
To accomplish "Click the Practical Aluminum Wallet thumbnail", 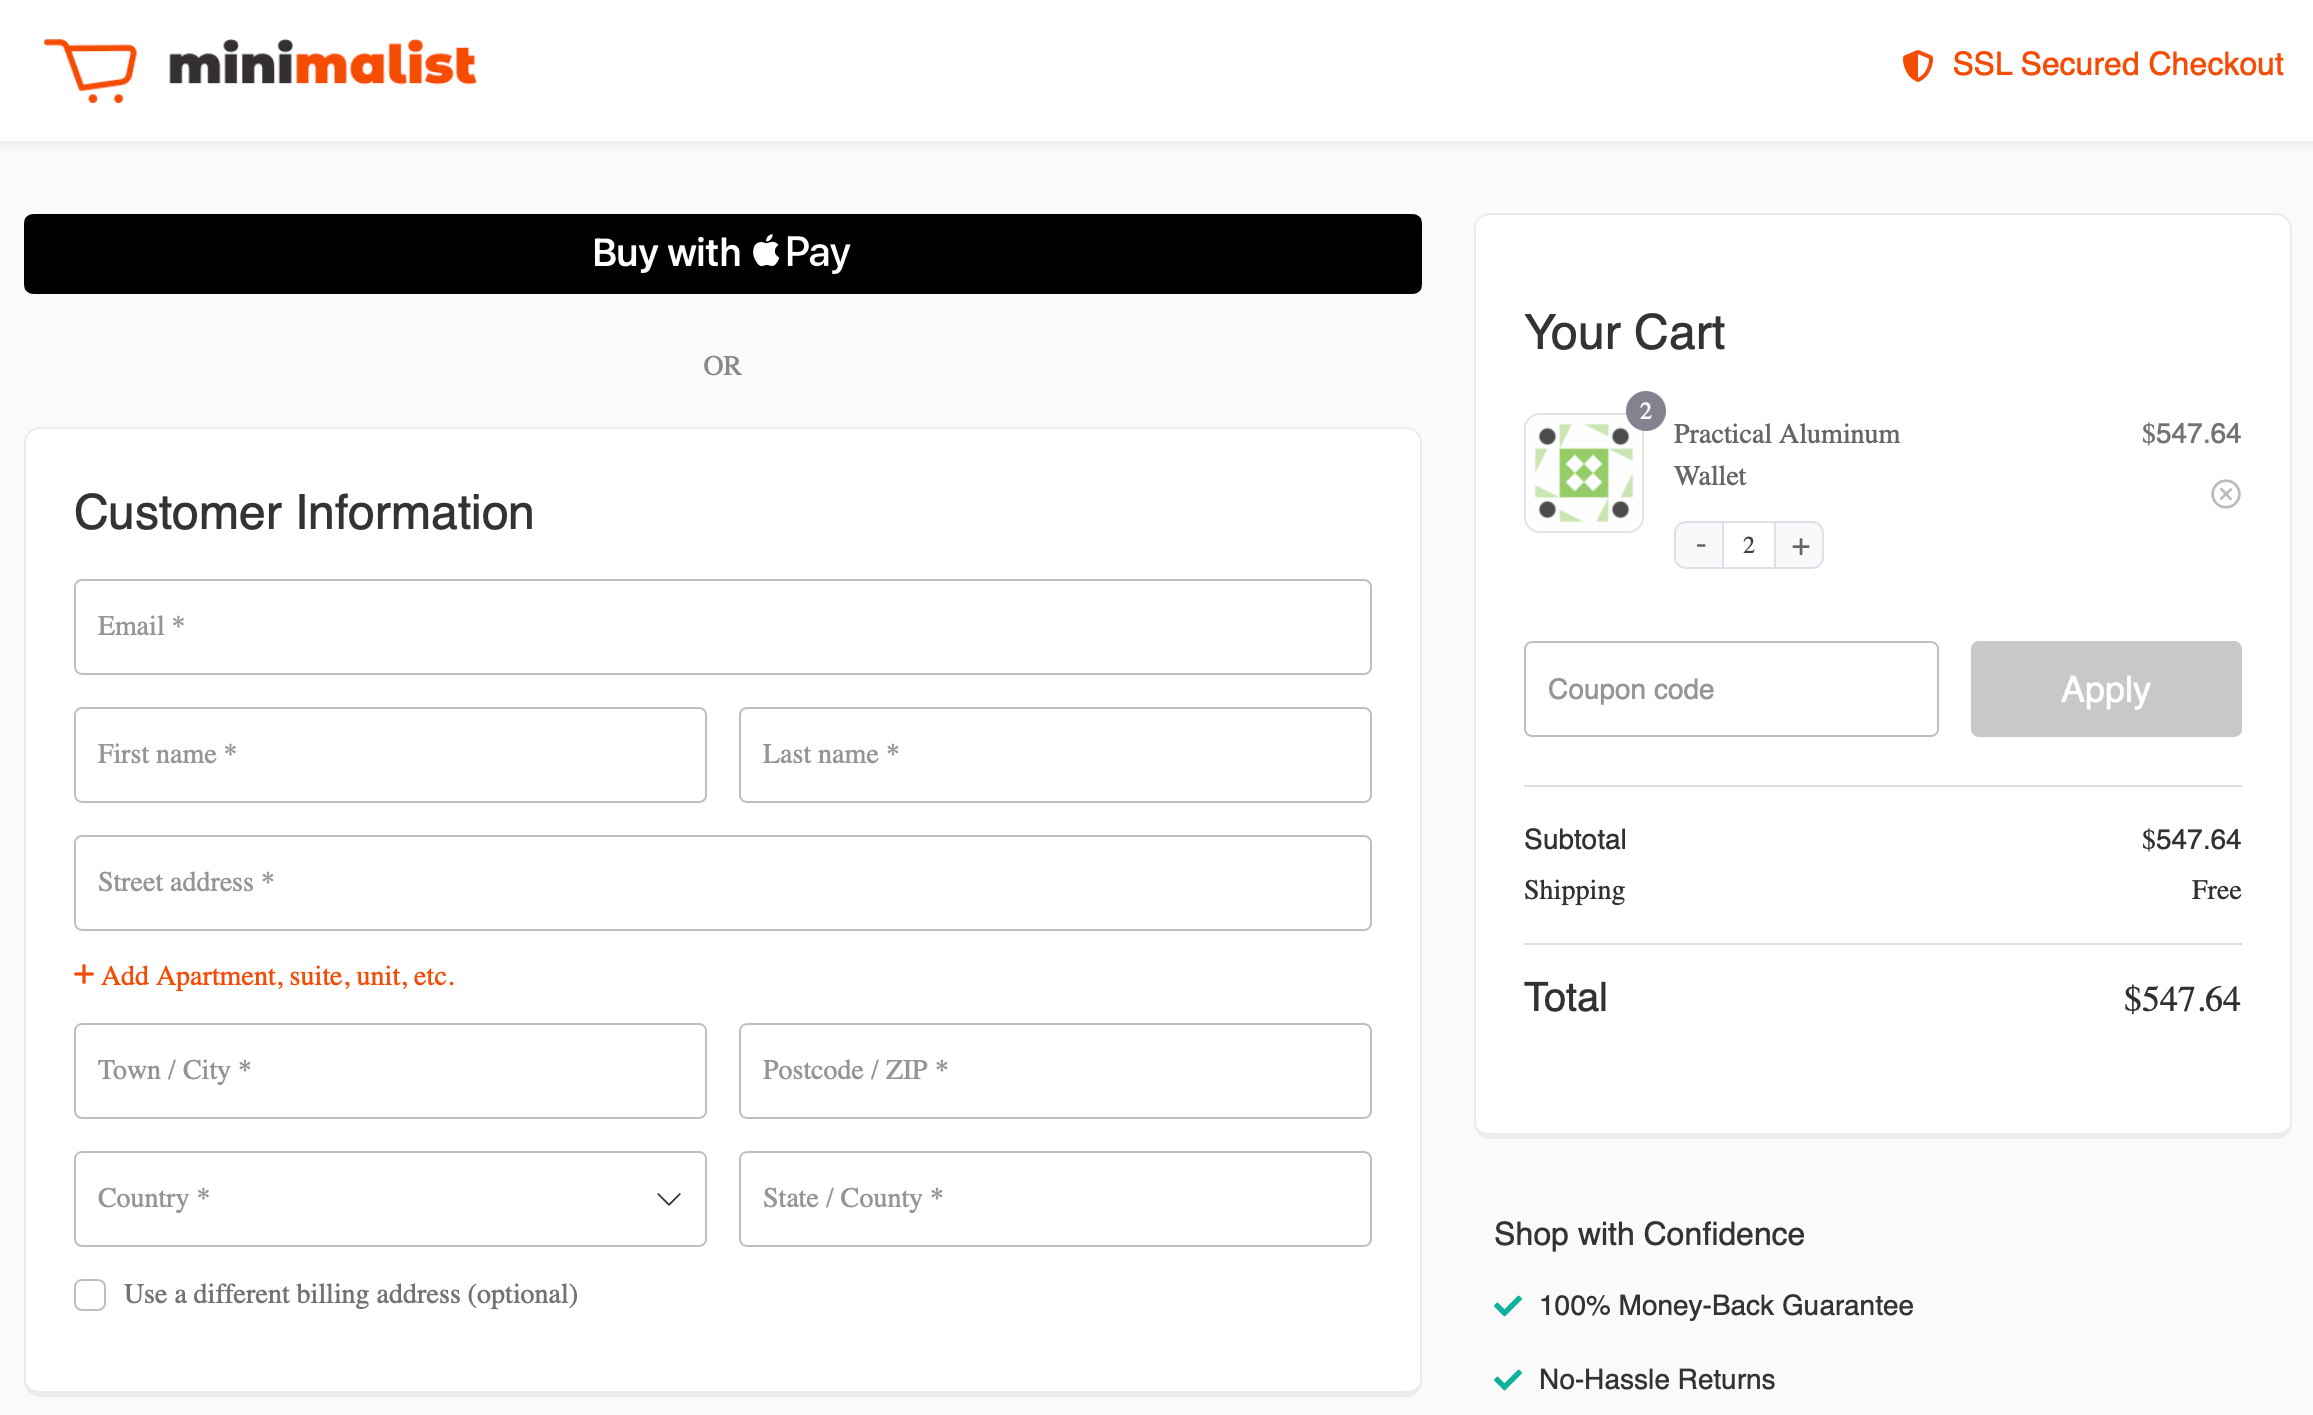I will click(1584, 473).
